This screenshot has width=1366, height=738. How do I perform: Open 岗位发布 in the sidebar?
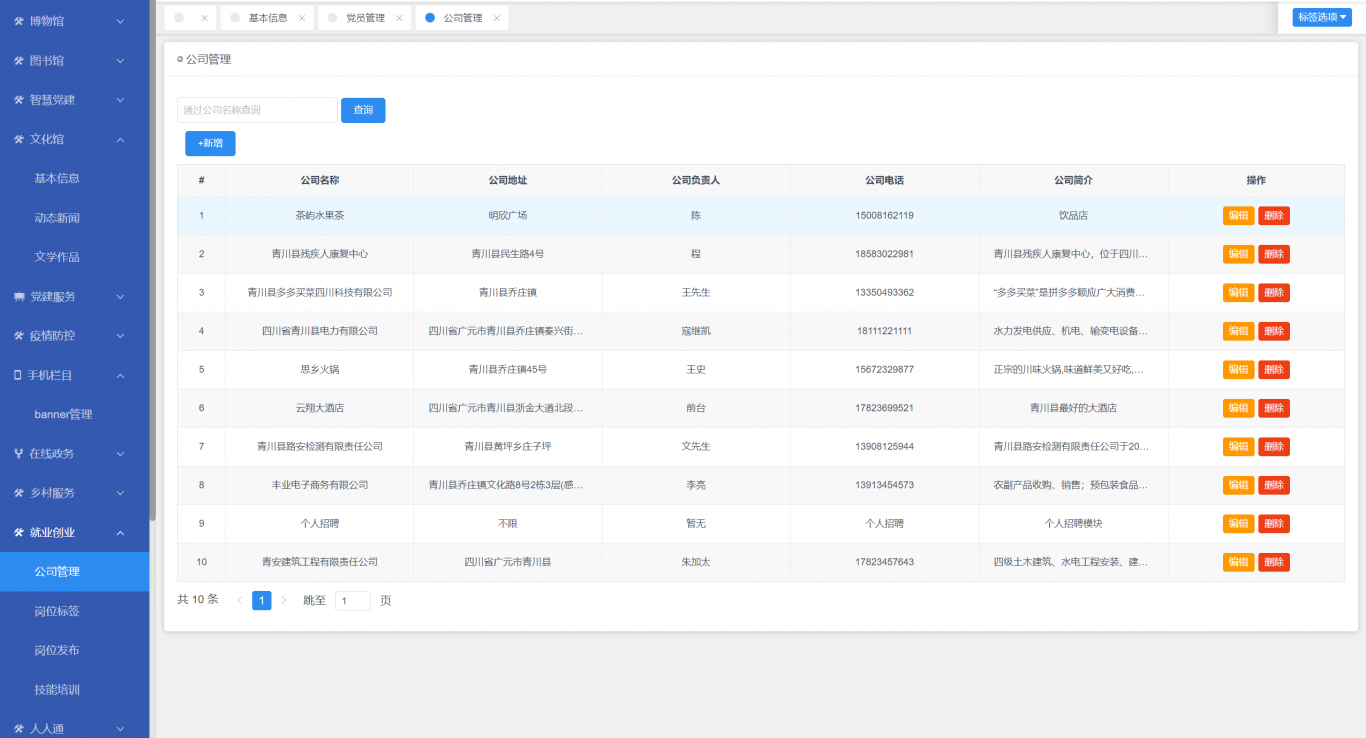click(57, 650)
